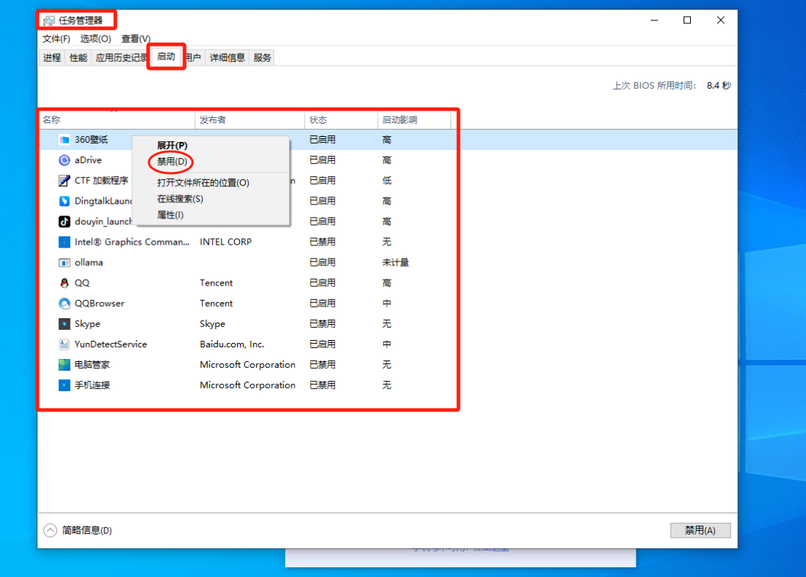Click the INTEL CORP publisher cell
This screenshot has height=577, width=806.
(x=226, y=242)
